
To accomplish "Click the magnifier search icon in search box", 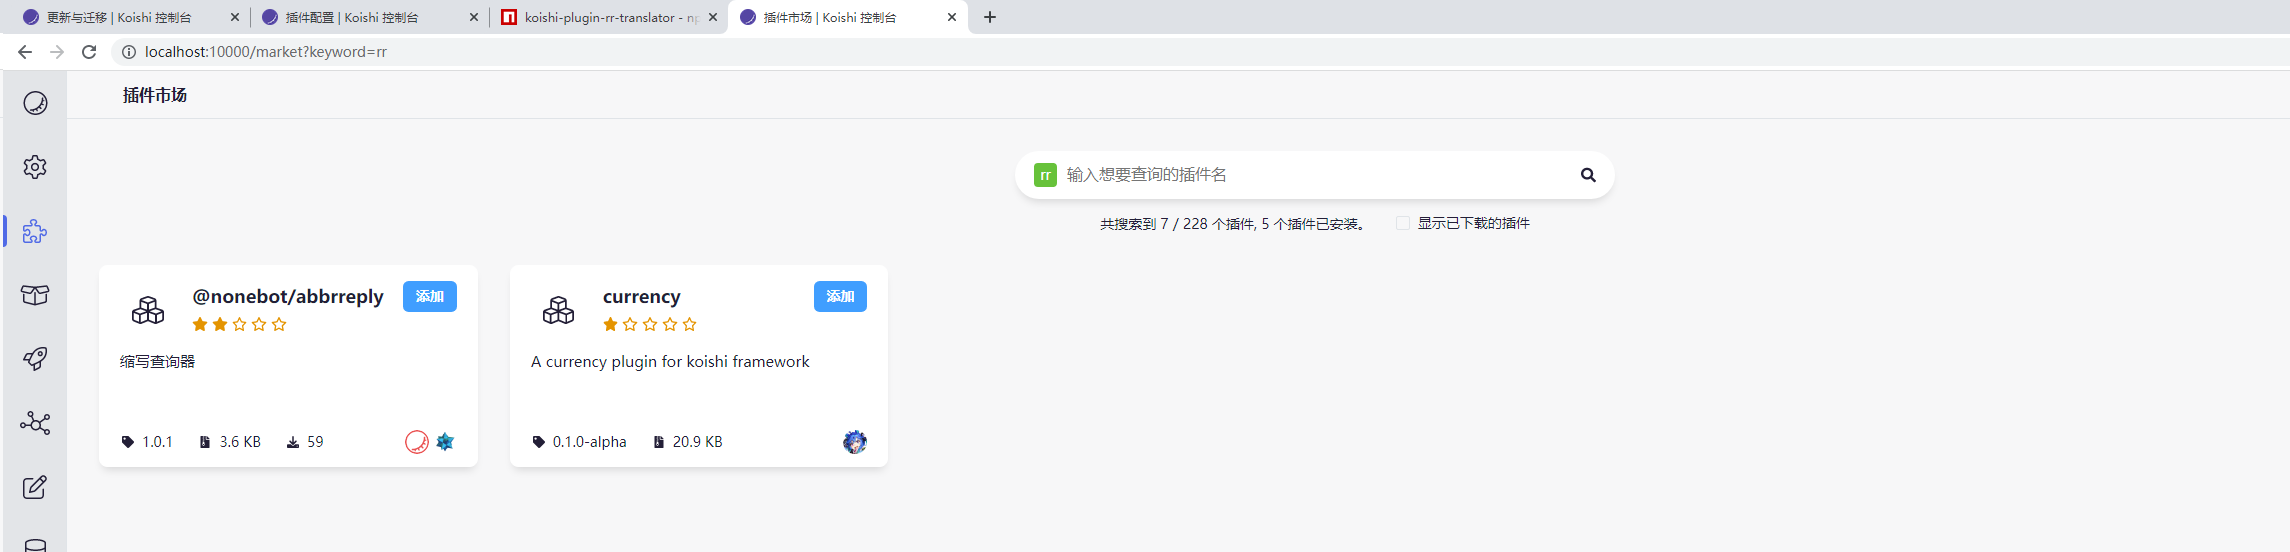I will click(x=1588, y=175).
